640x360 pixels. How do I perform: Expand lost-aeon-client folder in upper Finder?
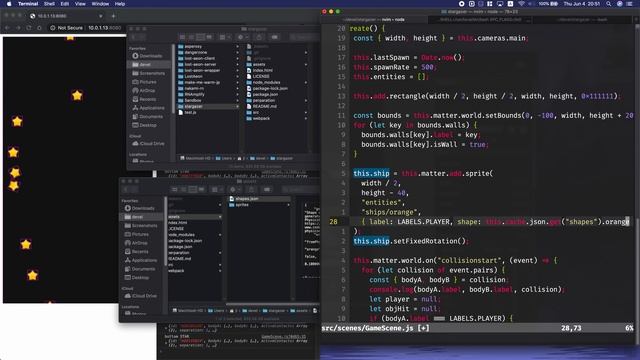tap(237, 58)
